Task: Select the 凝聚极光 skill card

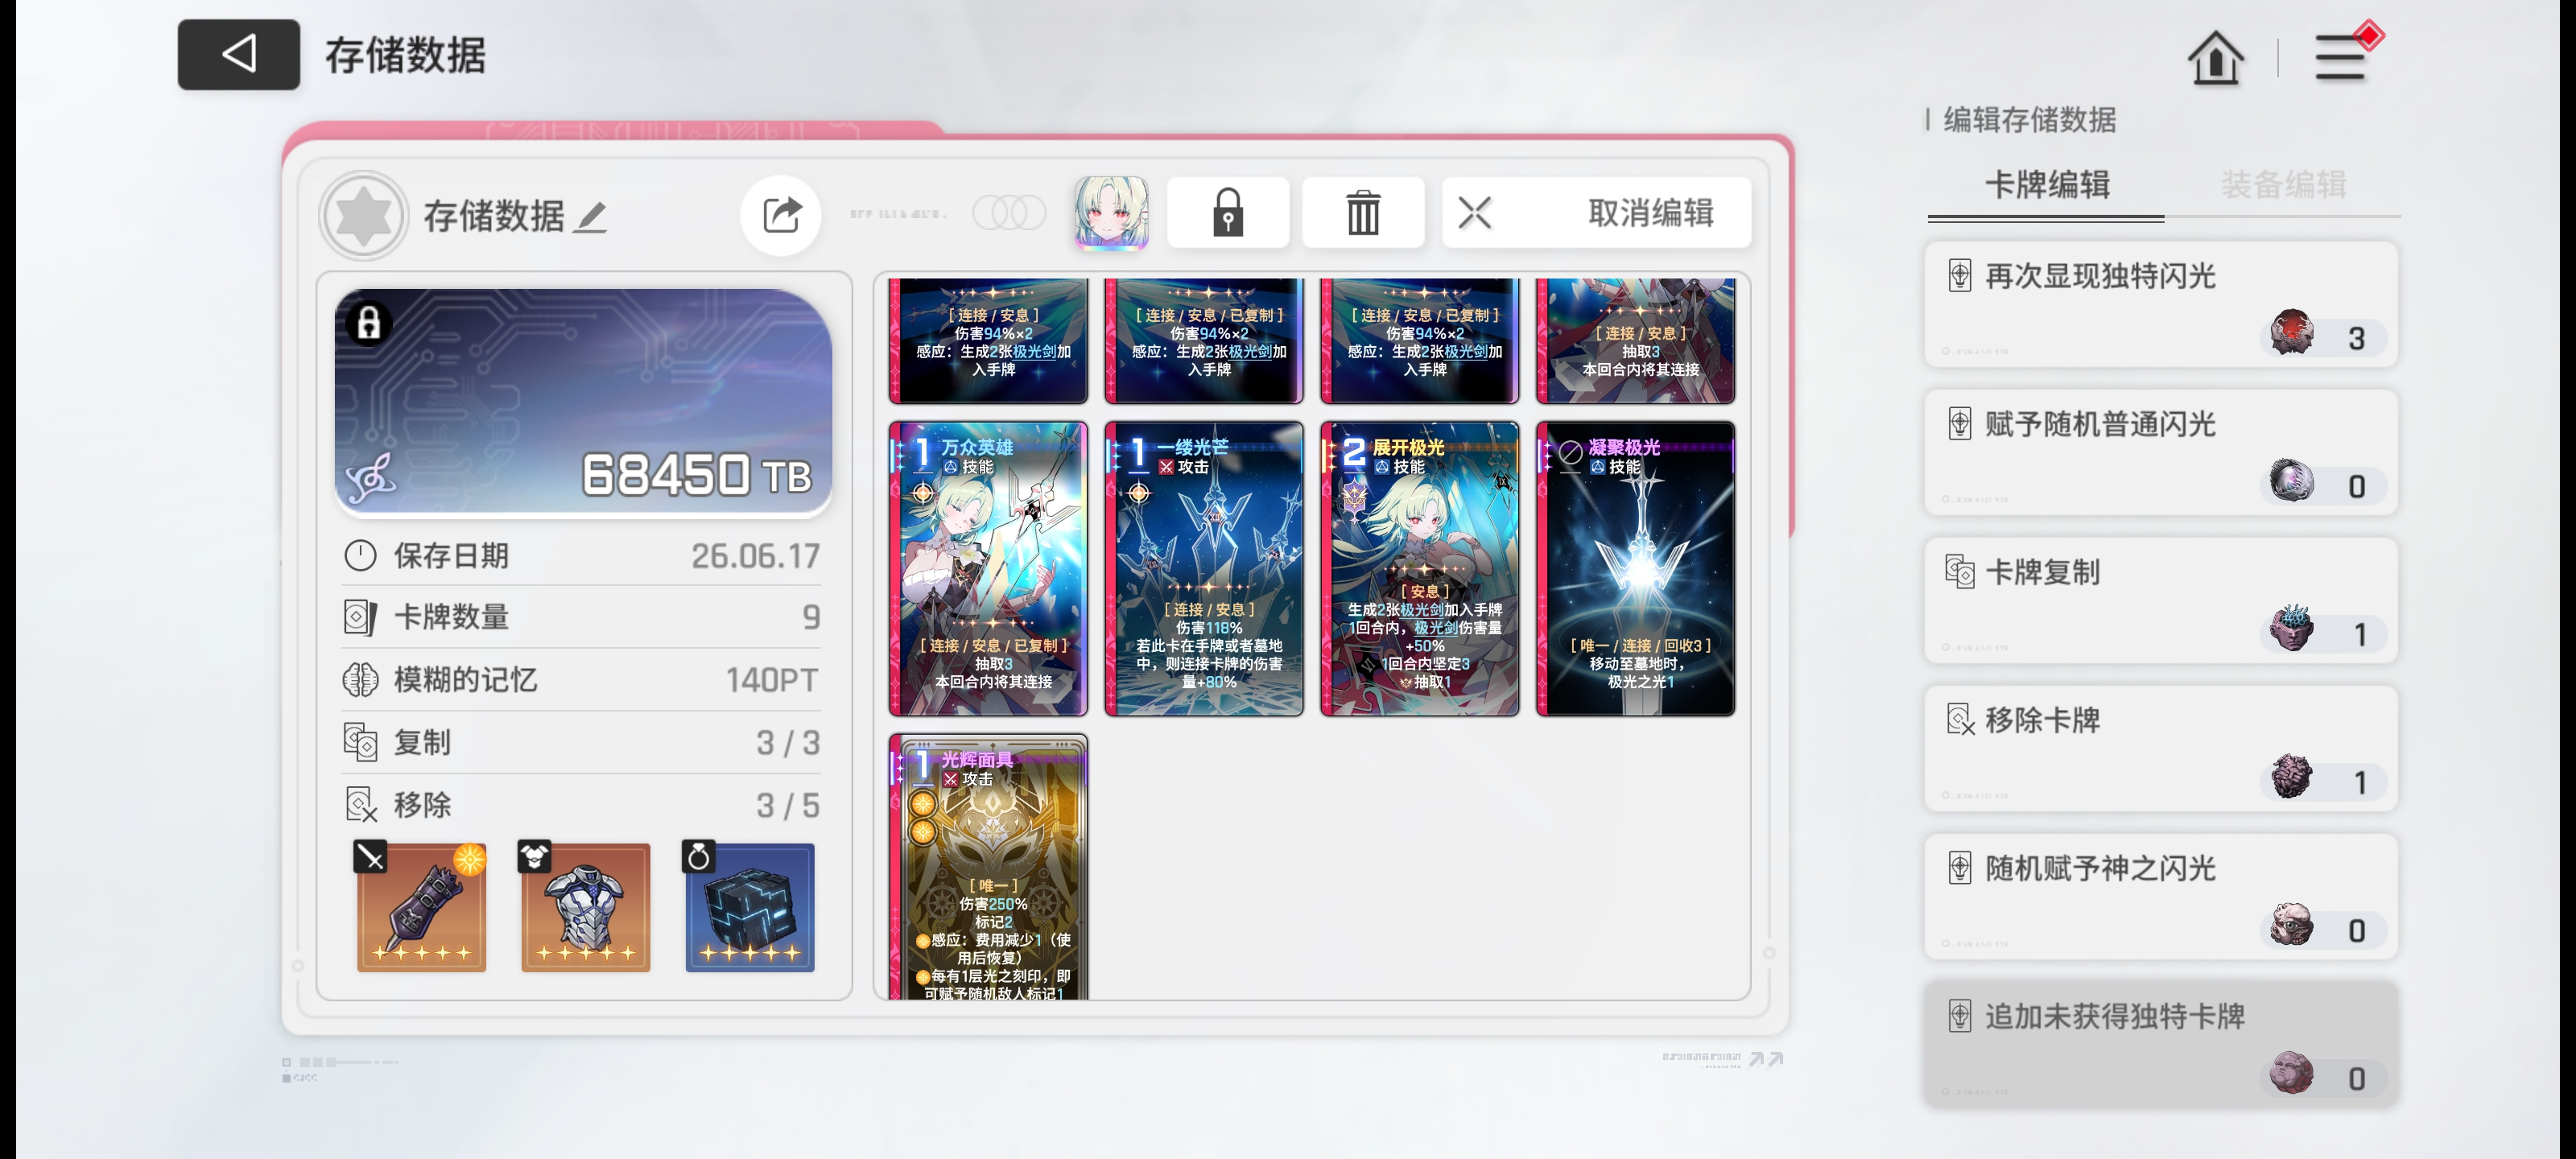Action: (x=1636, y=568)
